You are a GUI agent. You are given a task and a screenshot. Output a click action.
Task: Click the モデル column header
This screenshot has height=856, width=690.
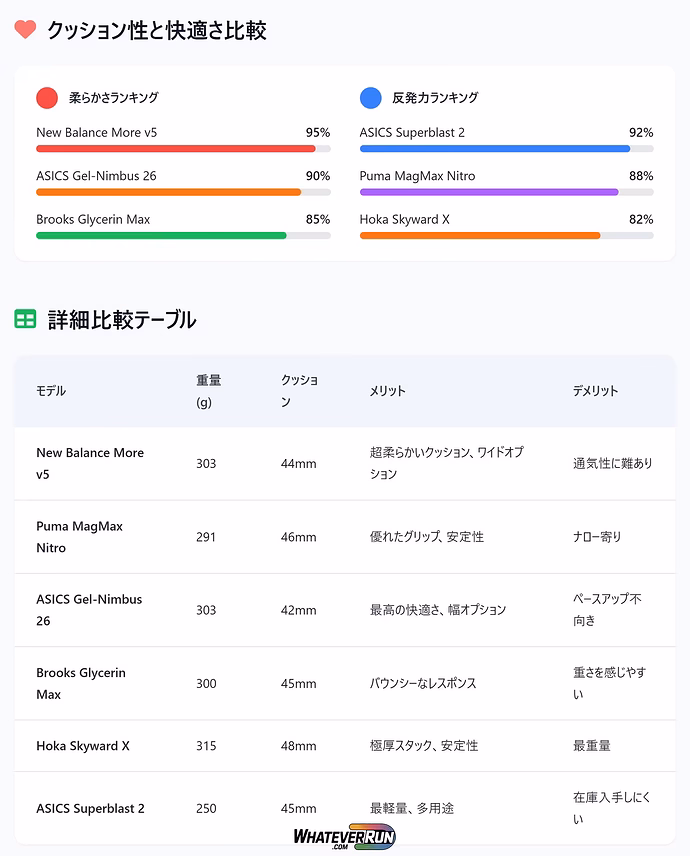pos(51,391)
